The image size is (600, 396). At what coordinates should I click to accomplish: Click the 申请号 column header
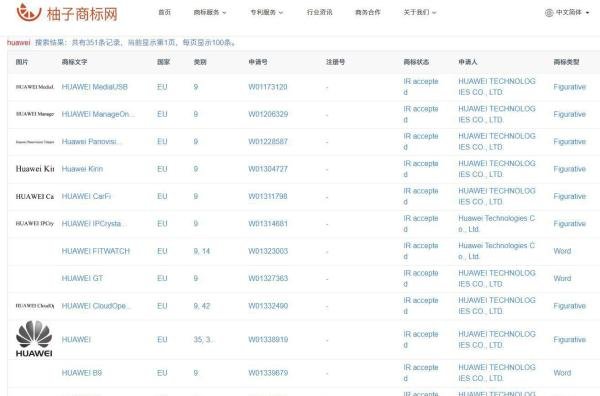[258, 62]
